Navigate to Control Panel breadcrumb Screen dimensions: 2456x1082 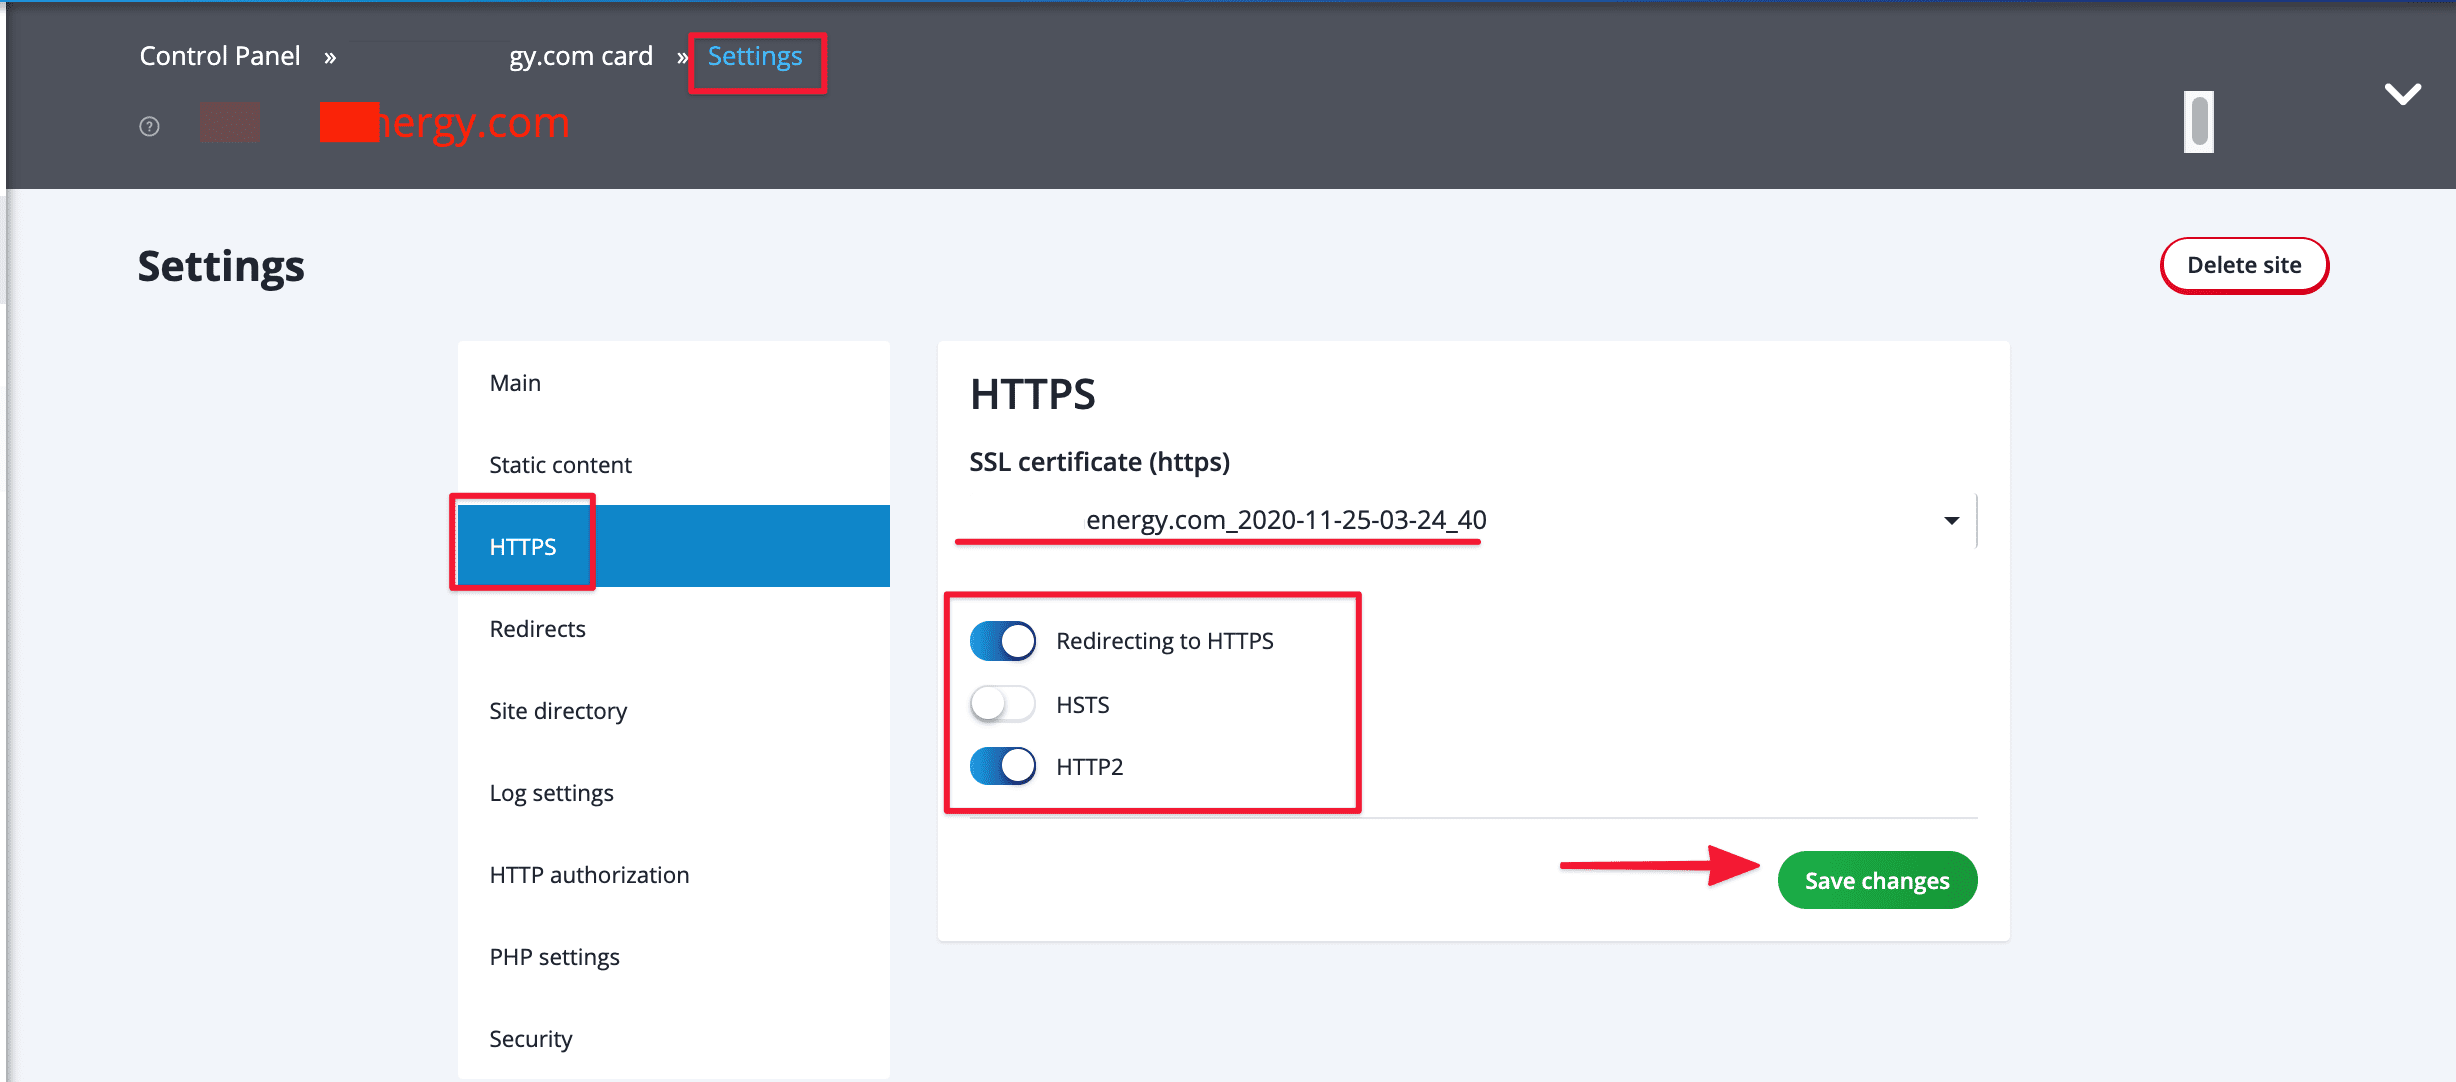click(x=220, y=56)
